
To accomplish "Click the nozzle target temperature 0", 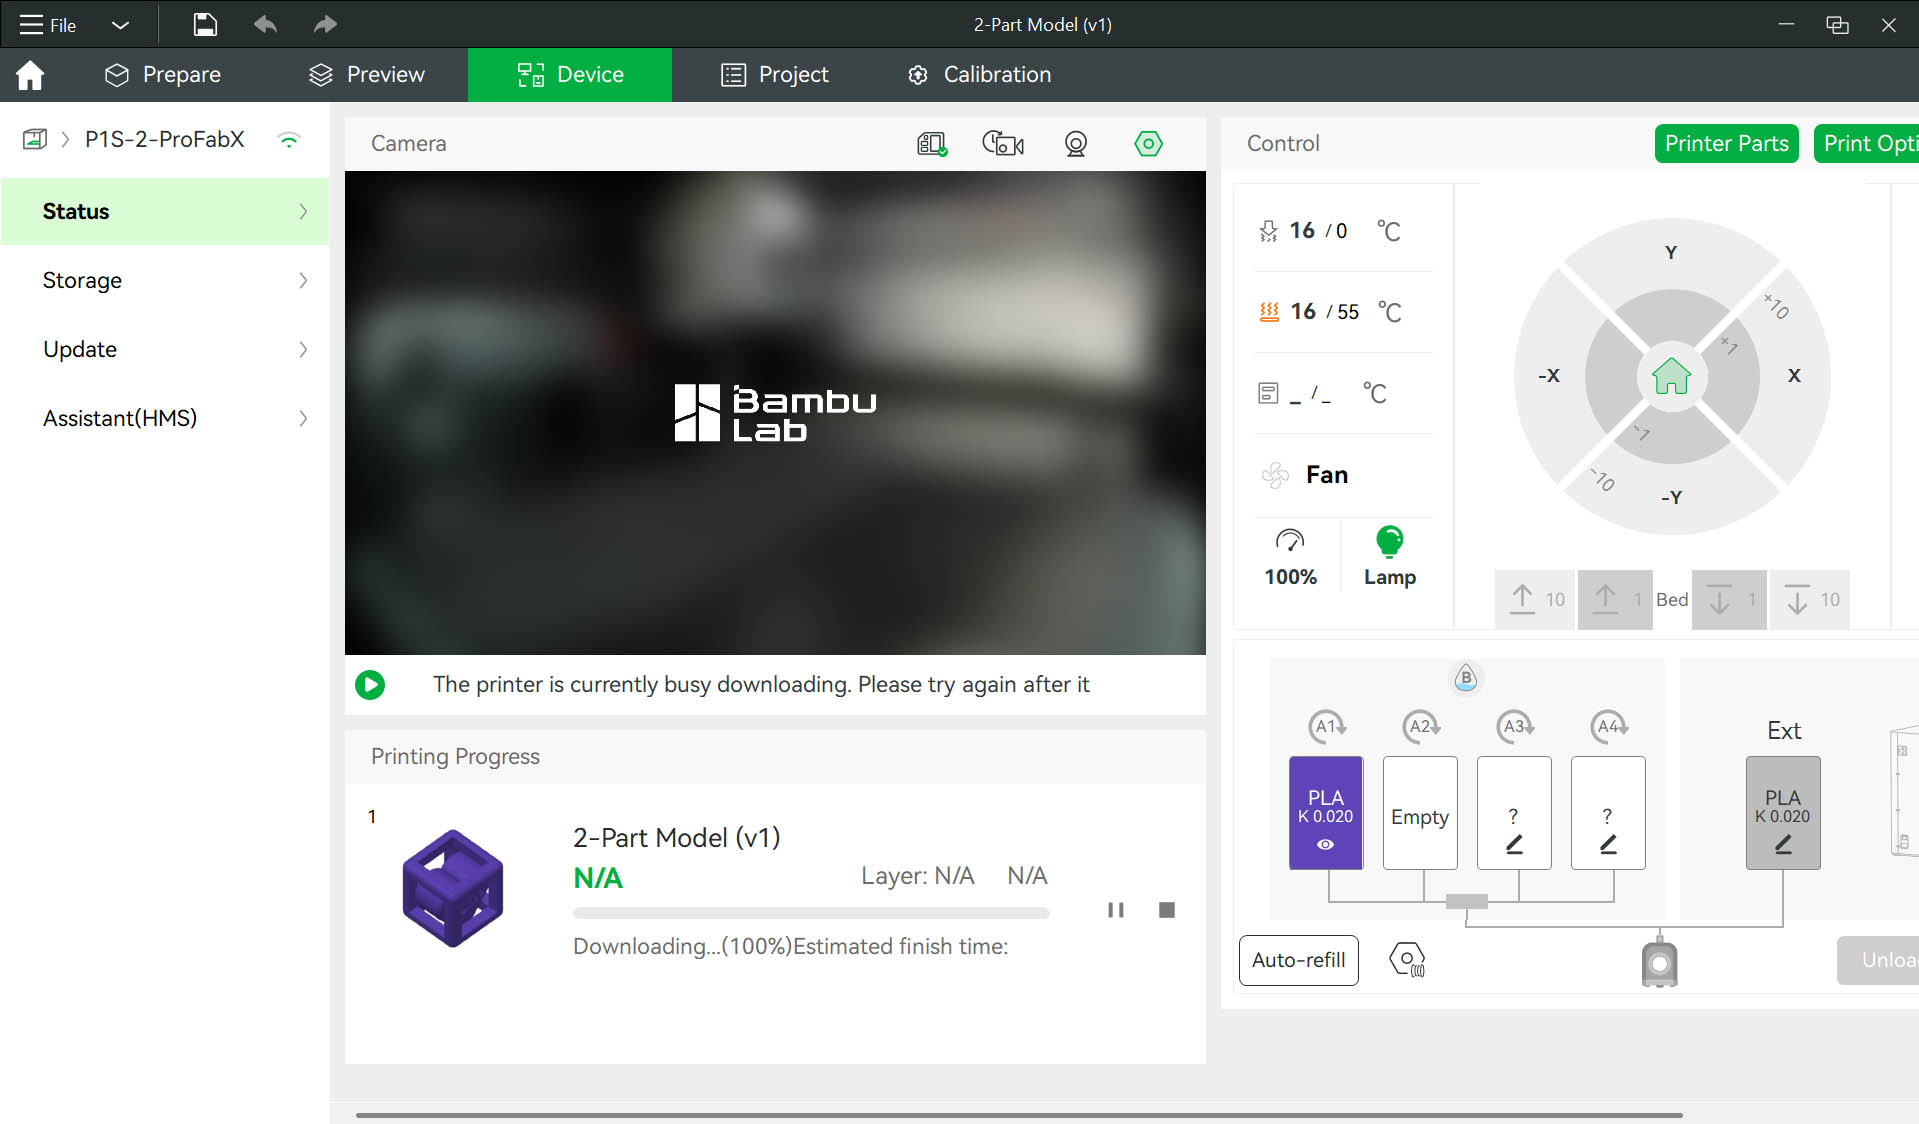I will [1341, 231].
